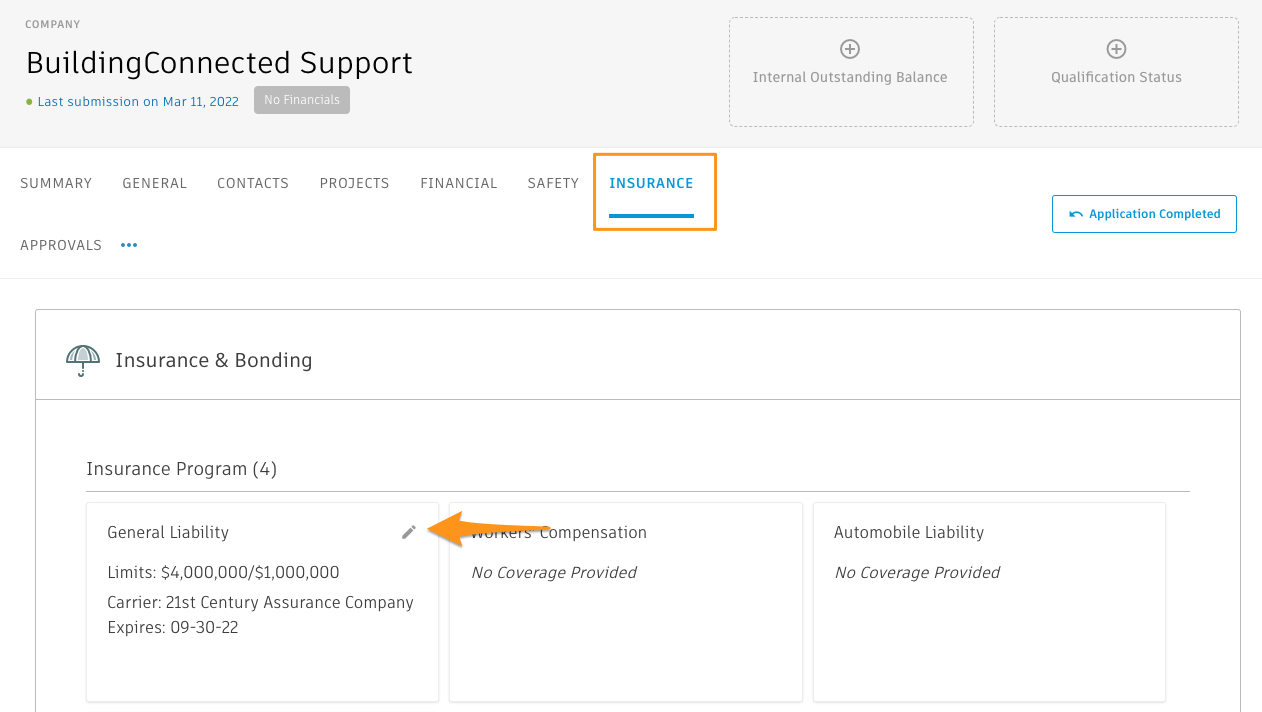Image resolution: width=1262 pixels, height=712 pixels.
Task: Click the plus icon above Qualification Status
Action: [1116, 49]
